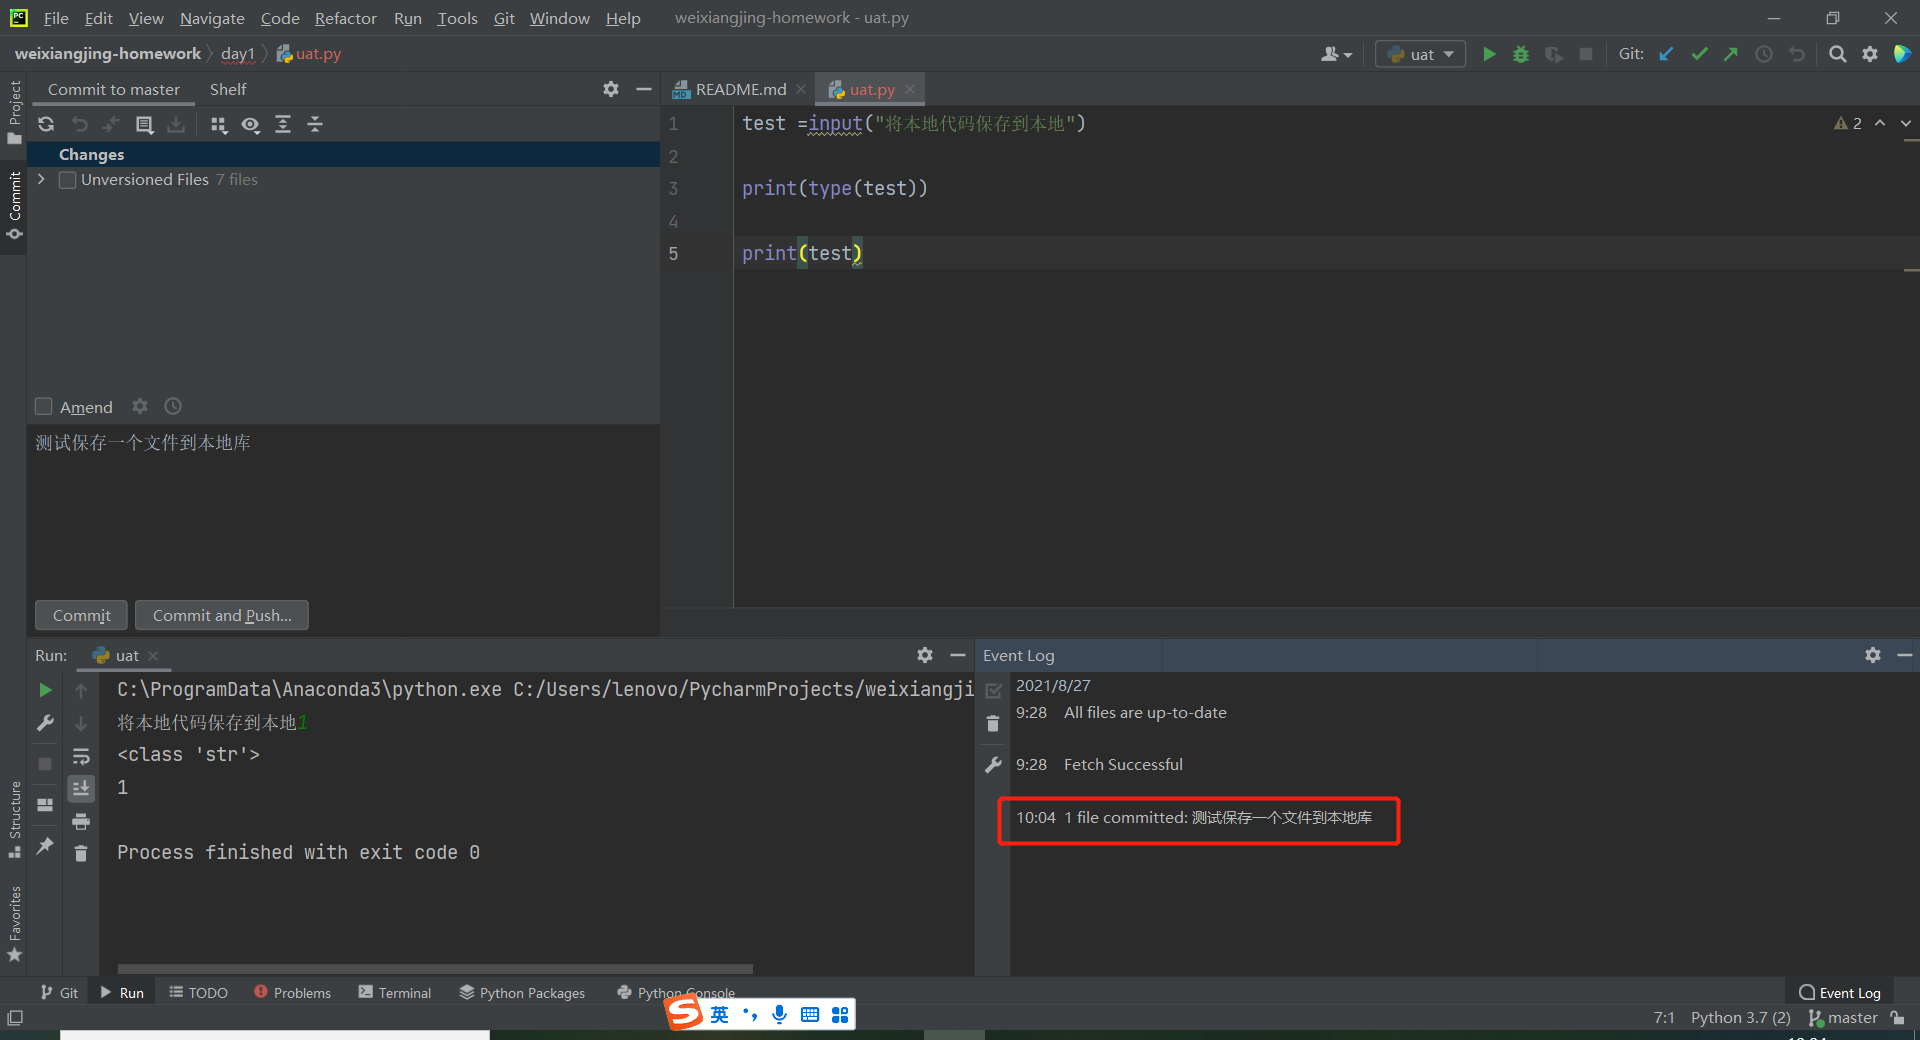Image resolution: width=1920 pixels, height=1040 pixels.
Task: Open the uat run configuration dropdown
Action: 1420,54
